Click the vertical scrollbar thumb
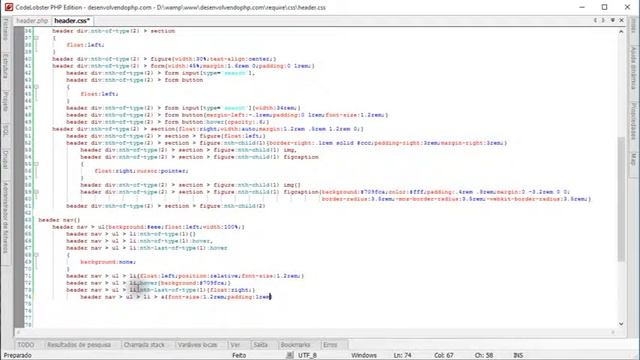 [621, 199]
